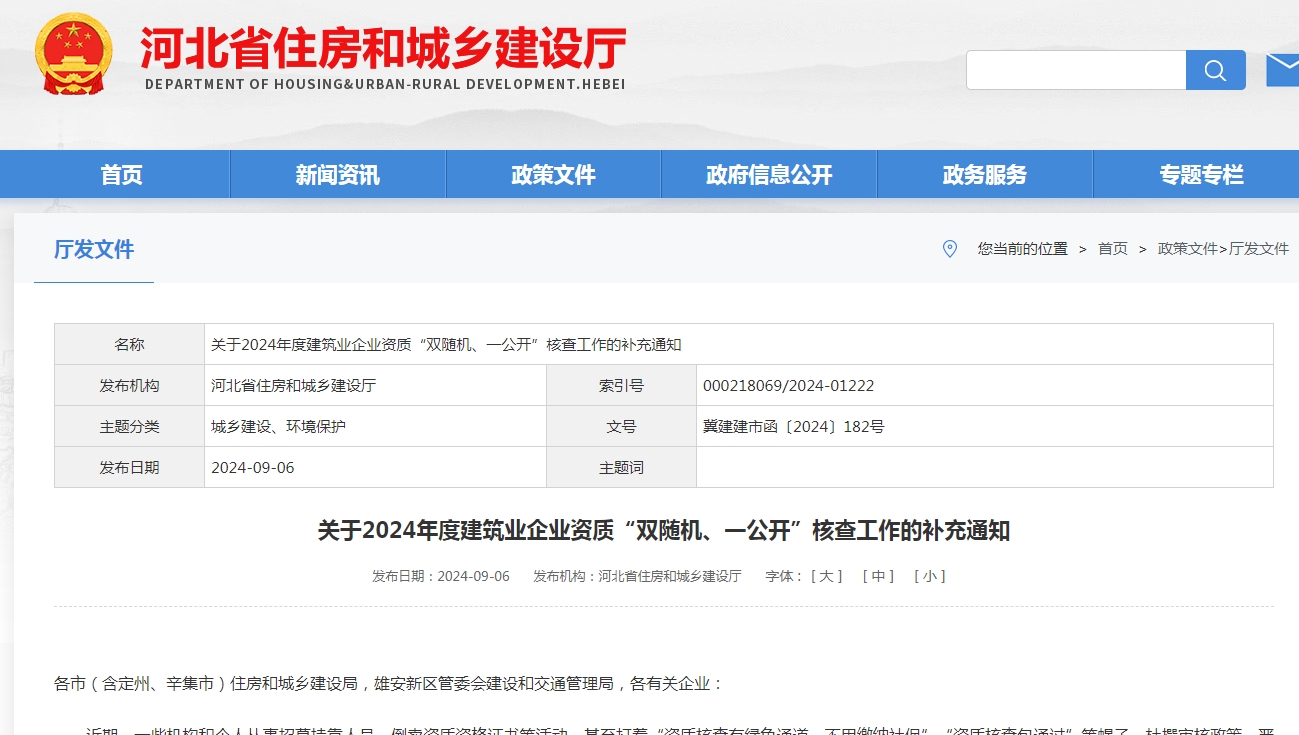The image size is (1299, 735).
Task: Click the envelope icon at top right
Action: (1288, 70)
